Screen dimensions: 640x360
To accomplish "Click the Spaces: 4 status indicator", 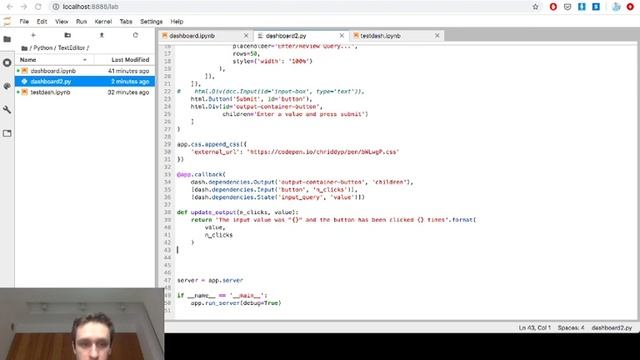I will (x=571, y=328).
